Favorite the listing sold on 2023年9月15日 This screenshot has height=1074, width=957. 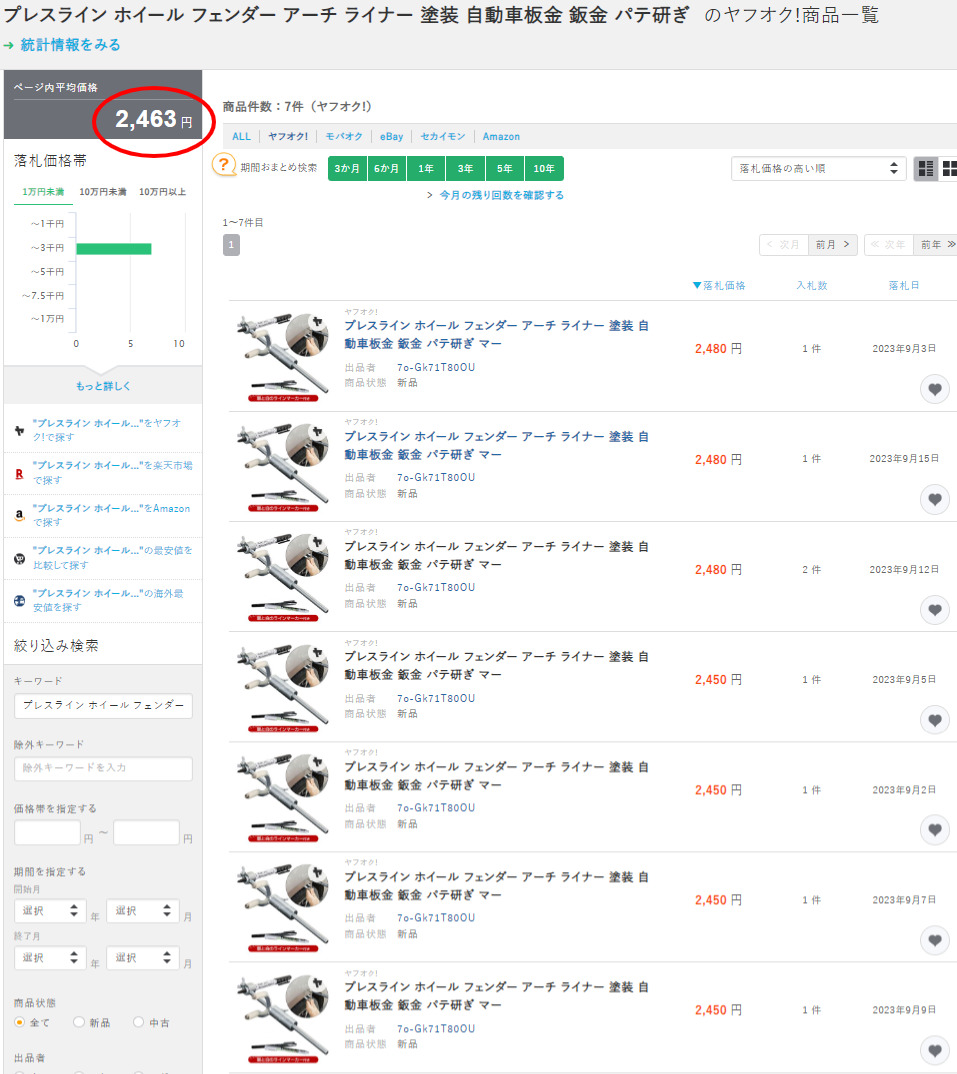point(934,499)
